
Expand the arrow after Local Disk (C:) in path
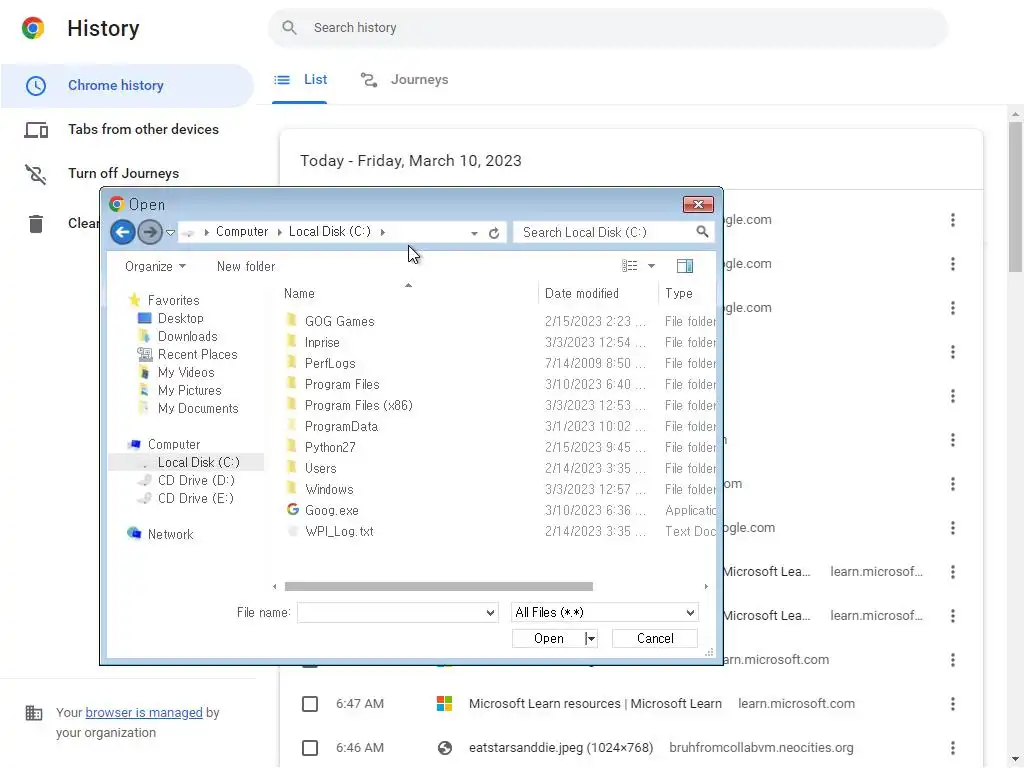(x=383, y=232)
